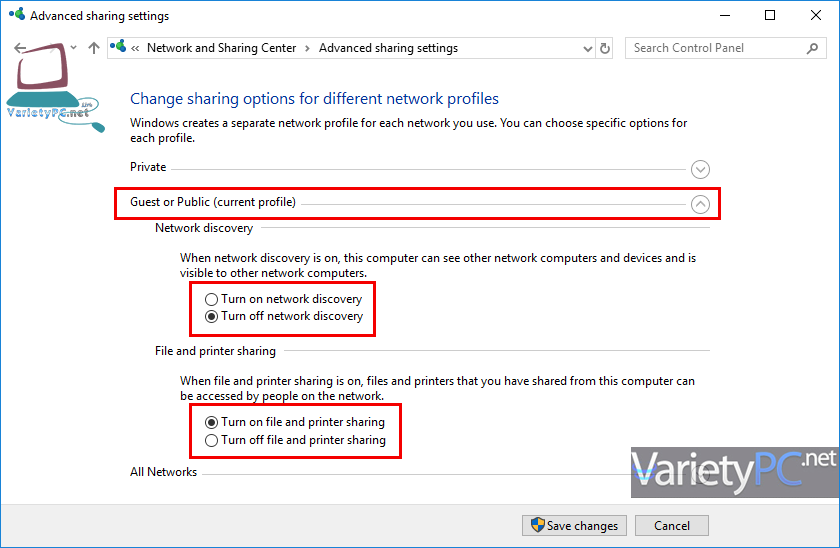Click the All Networks section header
The width and height of the screenshot is (840, 548).
[x=163, y=472]
